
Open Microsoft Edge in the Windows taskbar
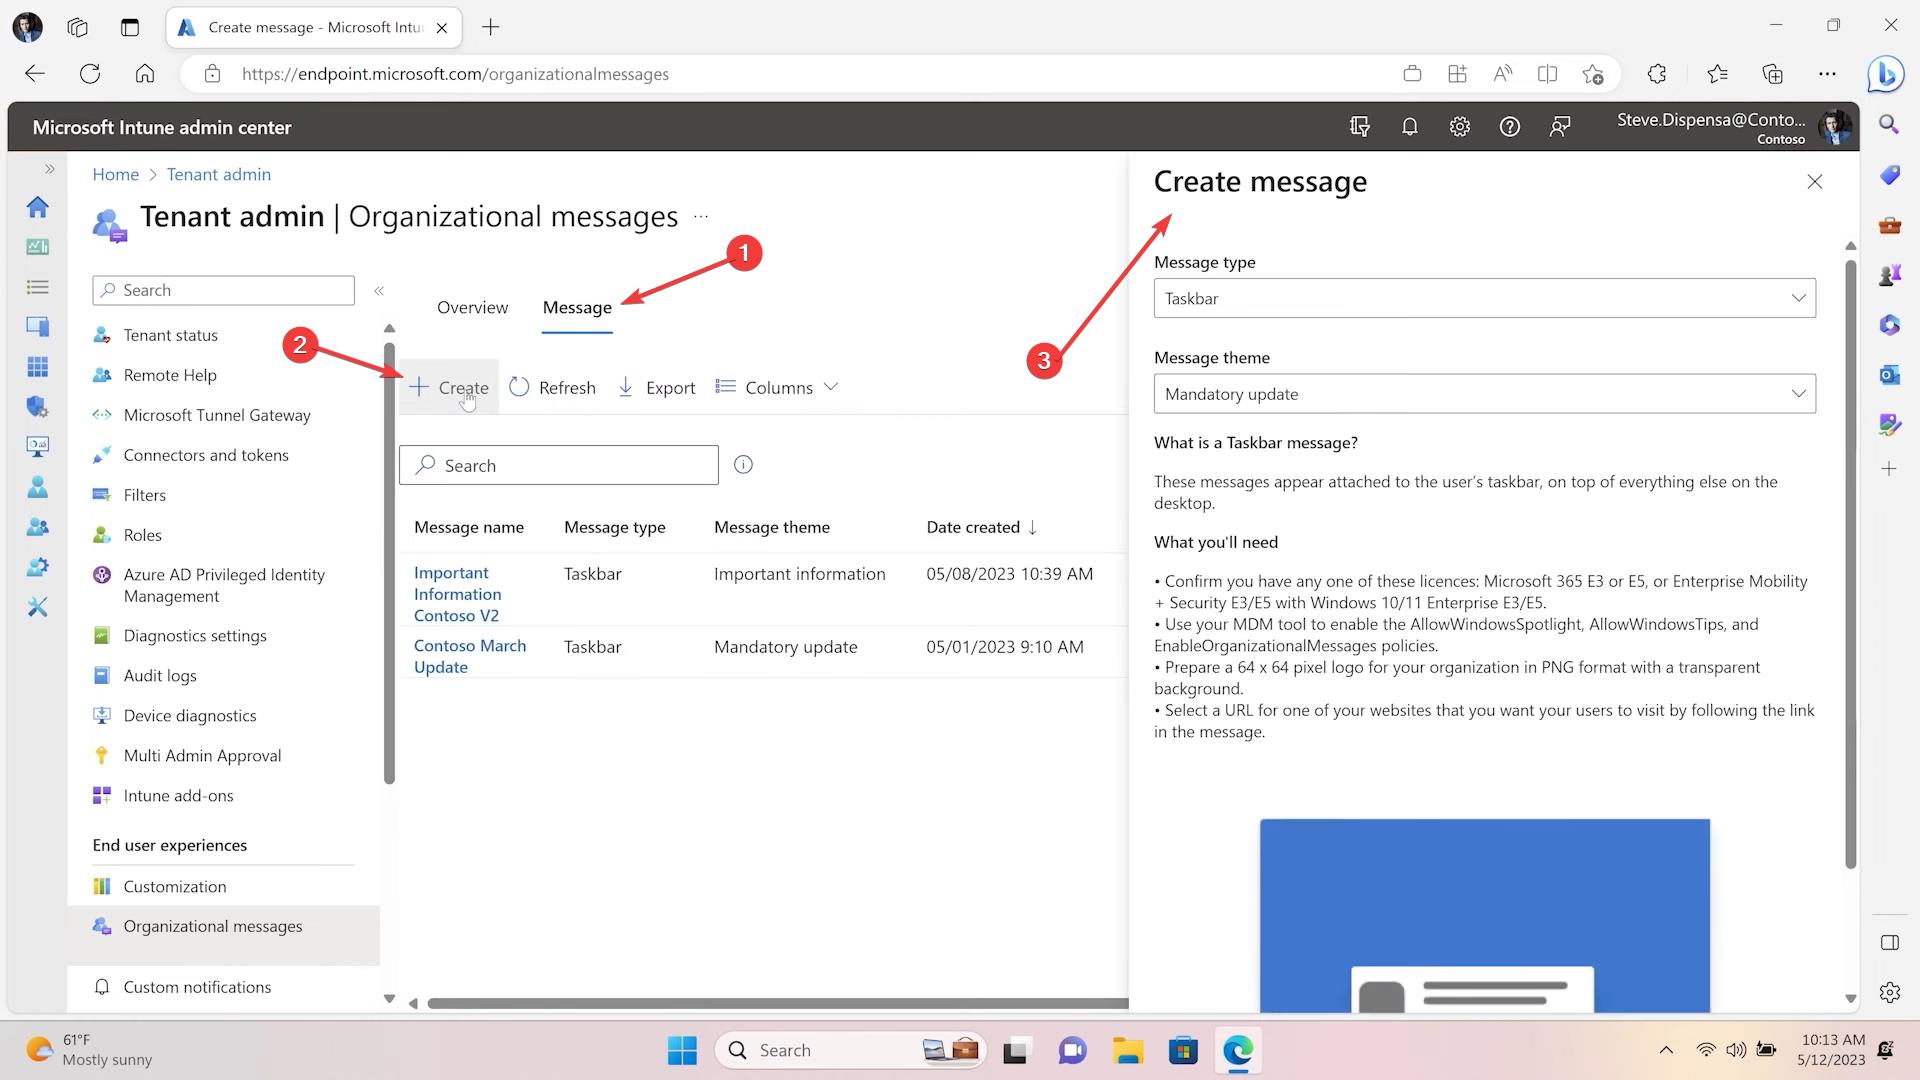[1237, 1050]
